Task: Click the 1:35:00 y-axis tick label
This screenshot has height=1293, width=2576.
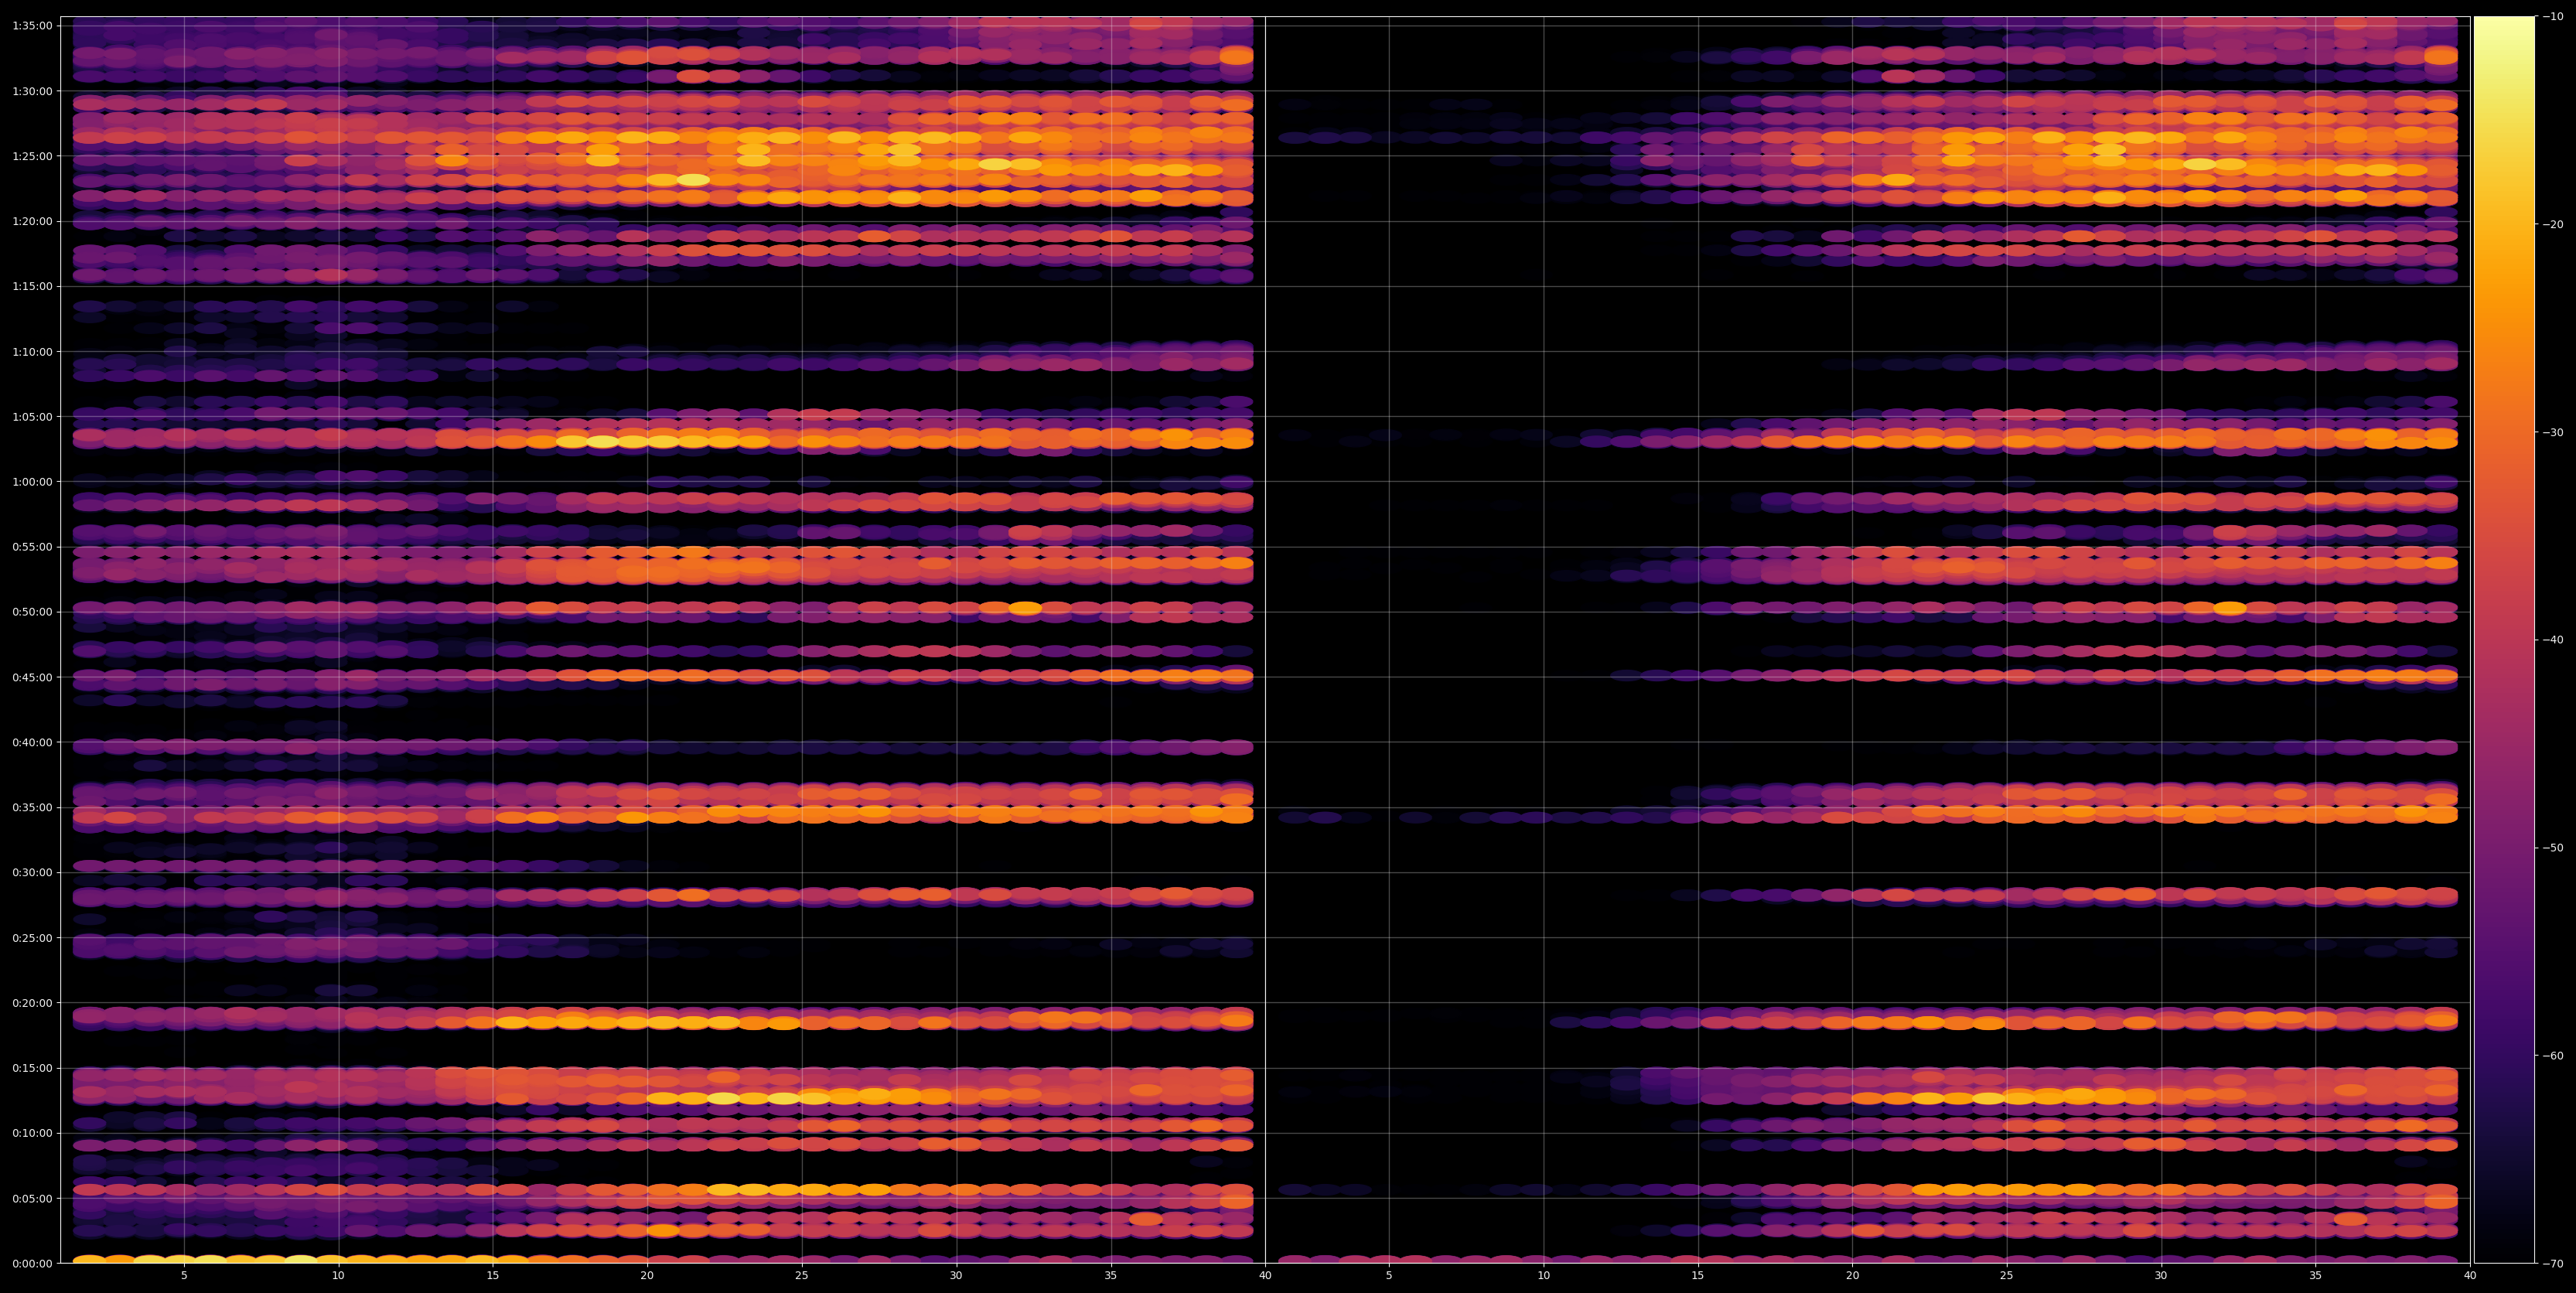Action: tap(32, 26)
